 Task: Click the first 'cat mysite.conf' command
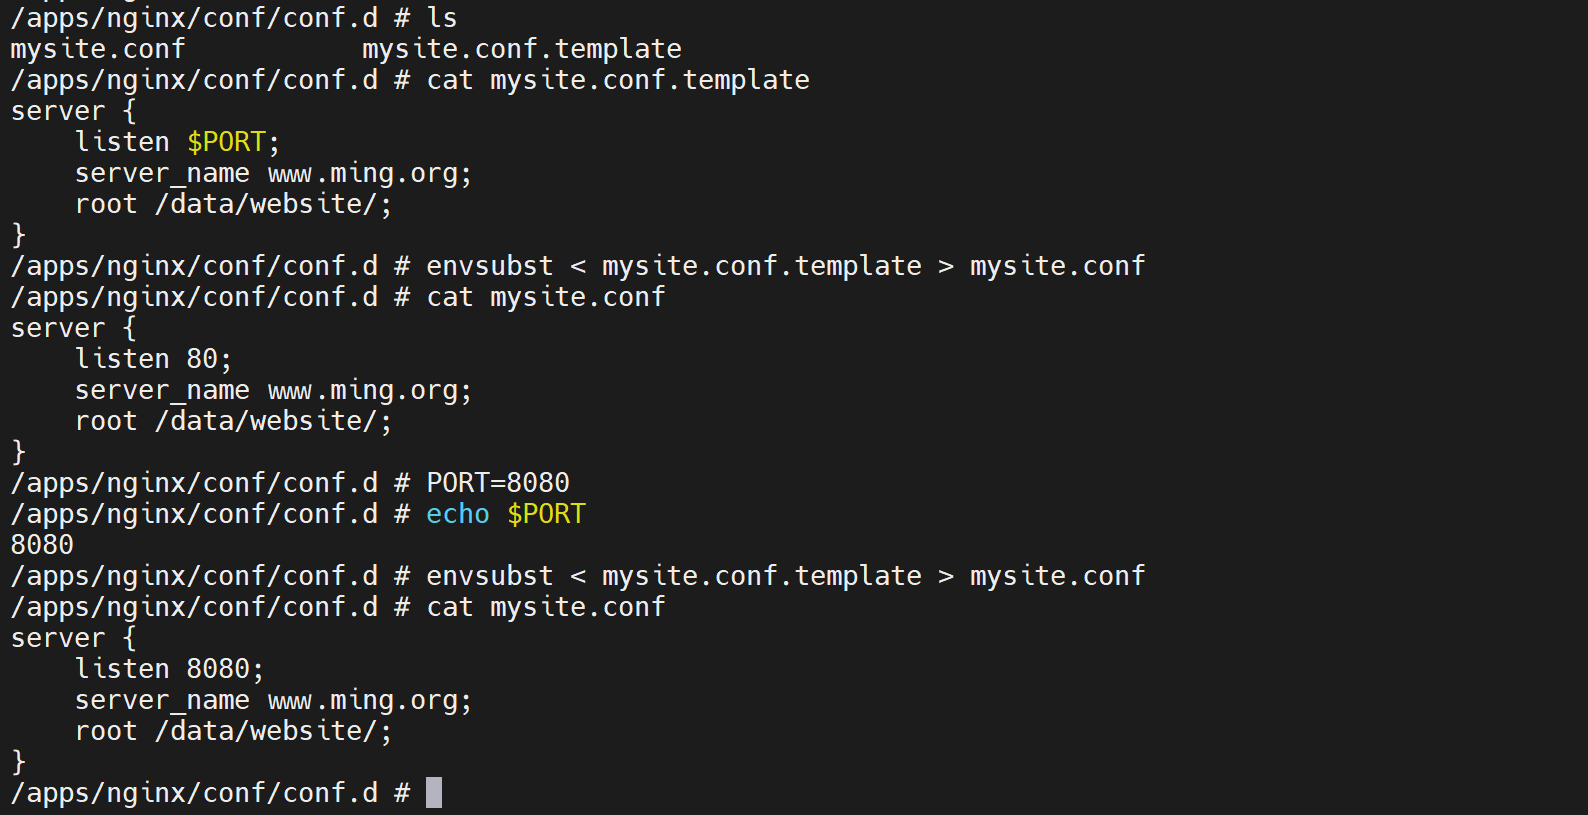(546, 297)
